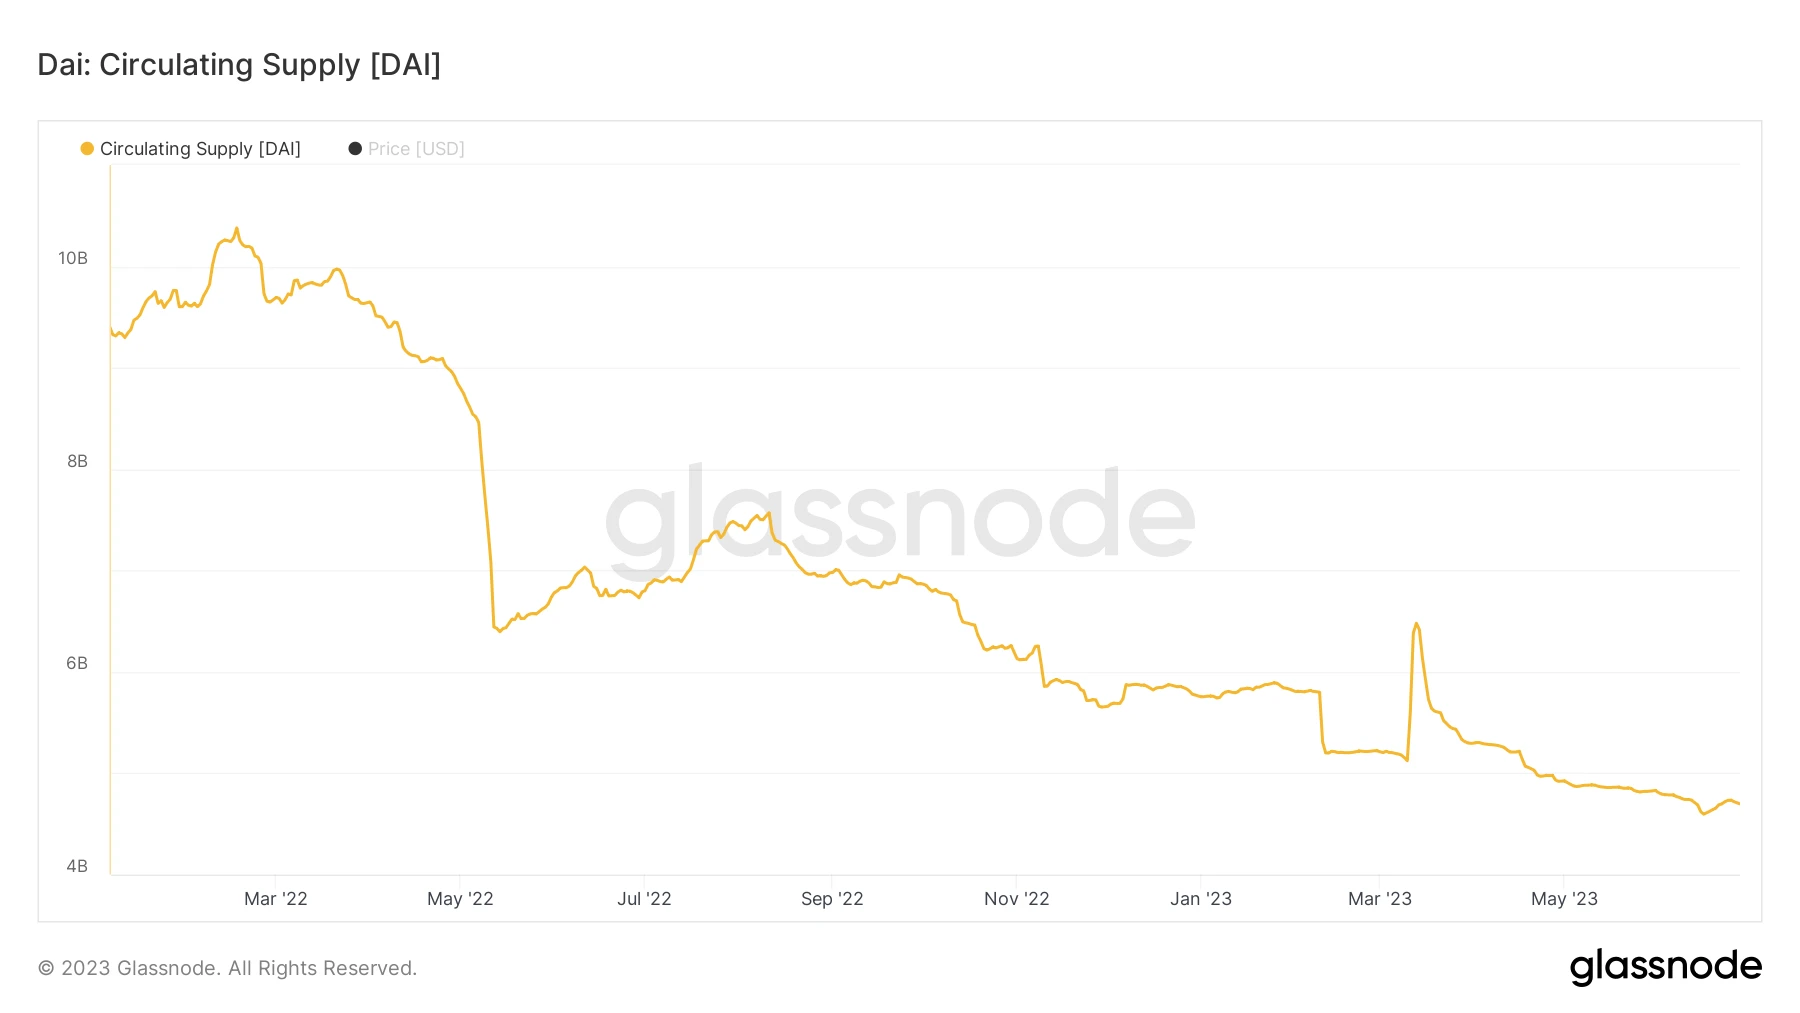Toggle the Circulating Supply [DAI] series label
The image size is (1800, 1013).
click(x=200, y=149)
